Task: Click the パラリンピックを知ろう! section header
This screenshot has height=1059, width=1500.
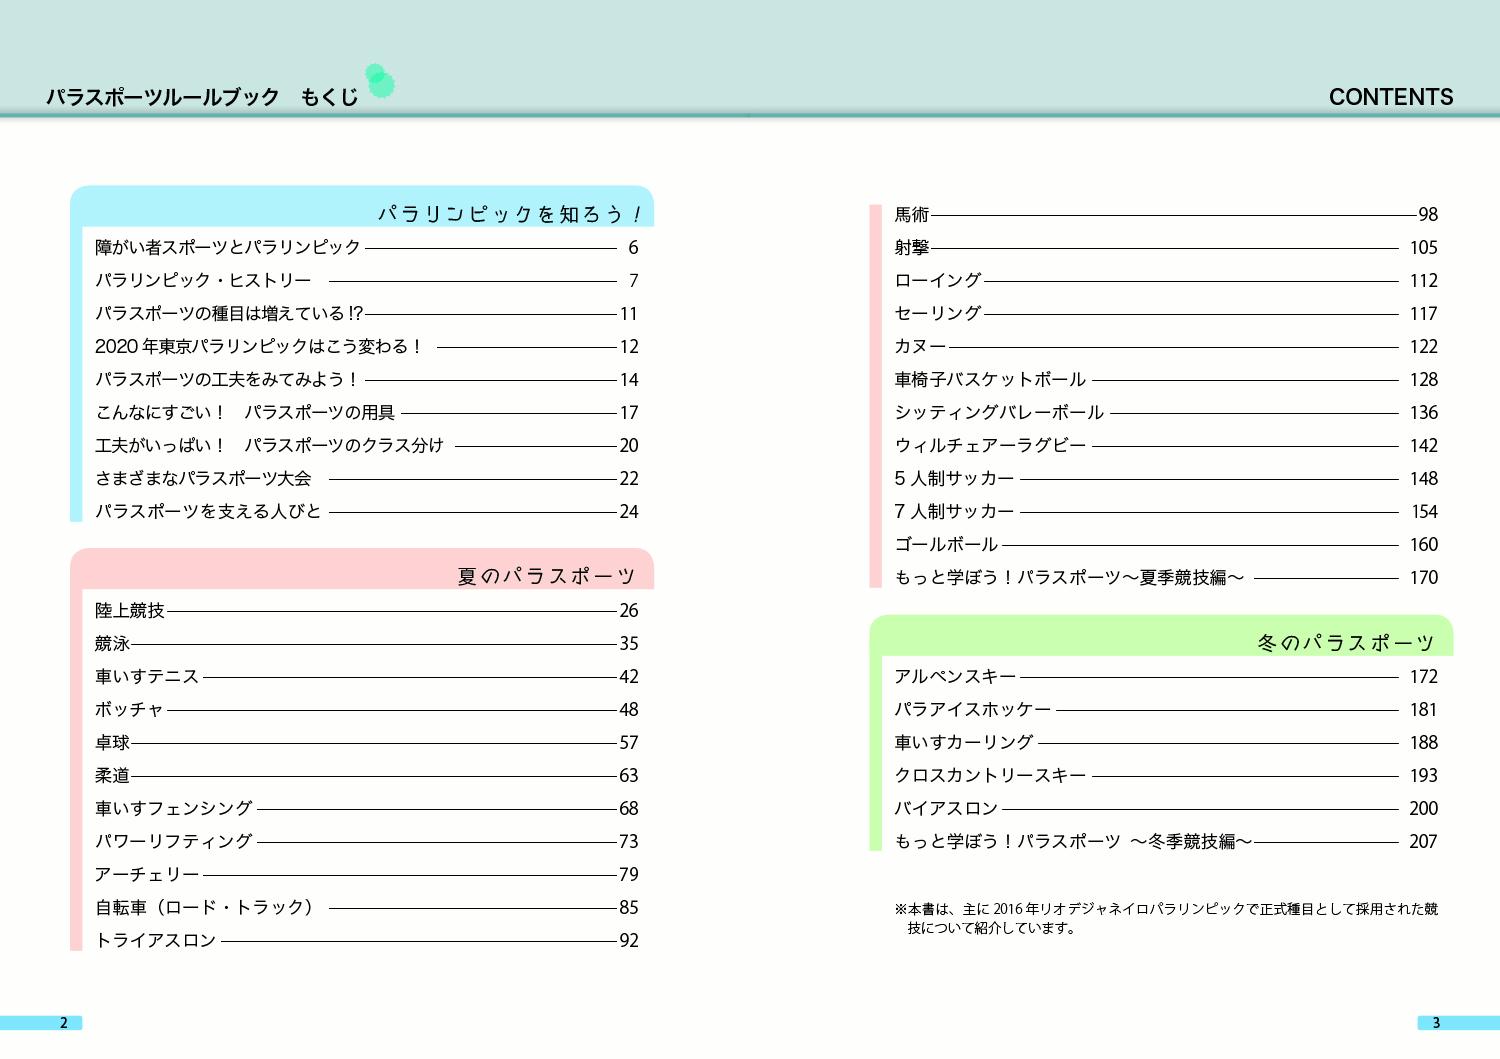Action: [x=510, y=214]
